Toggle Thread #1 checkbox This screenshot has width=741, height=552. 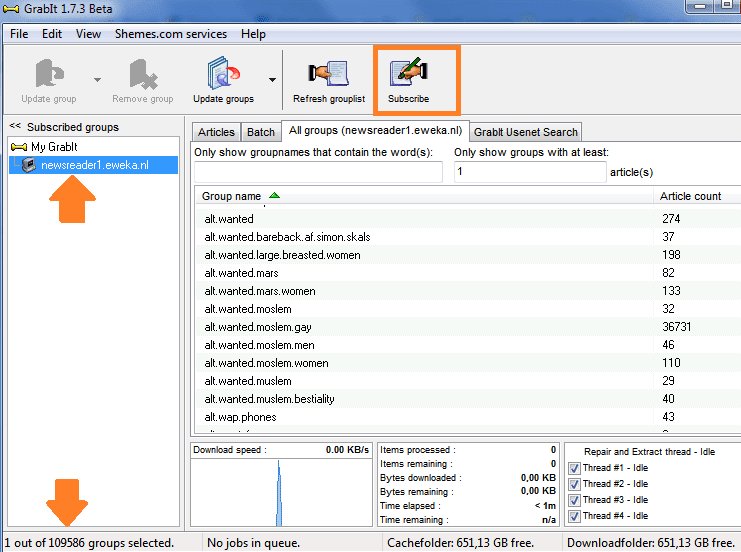tap(574, 468)
